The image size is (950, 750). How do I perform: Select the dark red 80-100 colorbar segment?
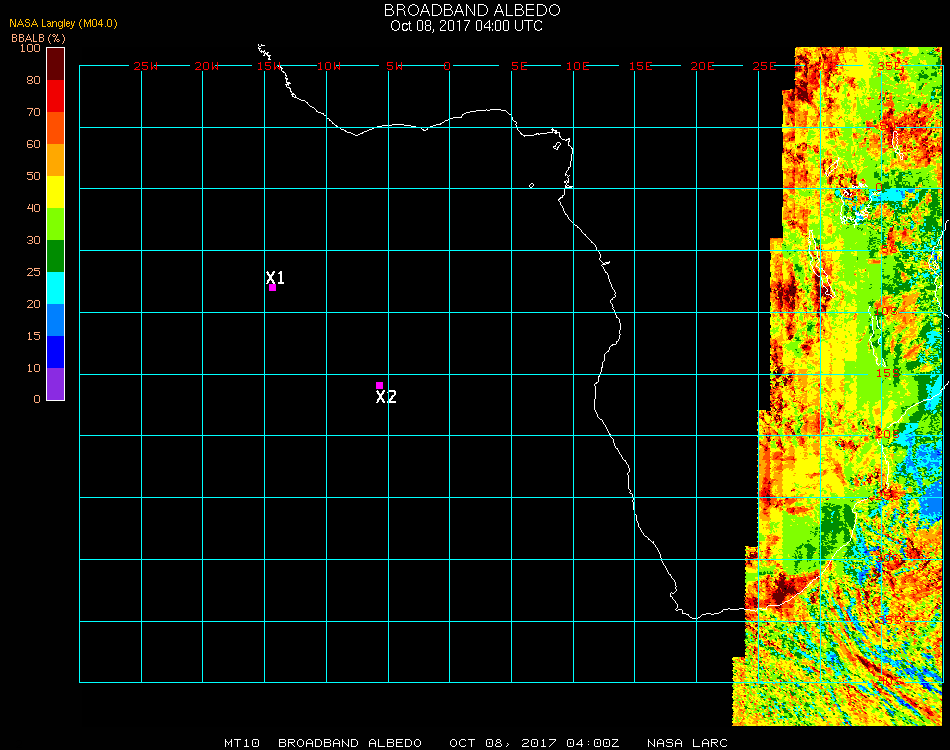point(56,63)
